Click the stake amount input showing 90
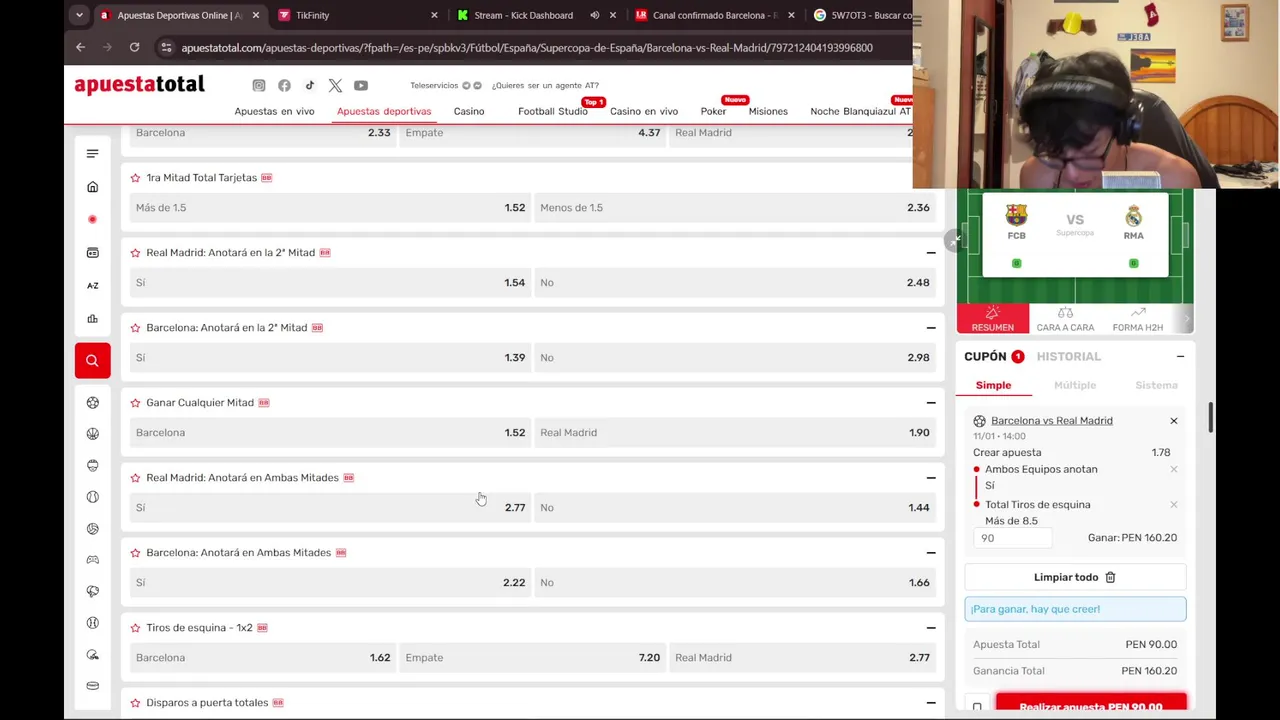 [x=1015, y=538]
